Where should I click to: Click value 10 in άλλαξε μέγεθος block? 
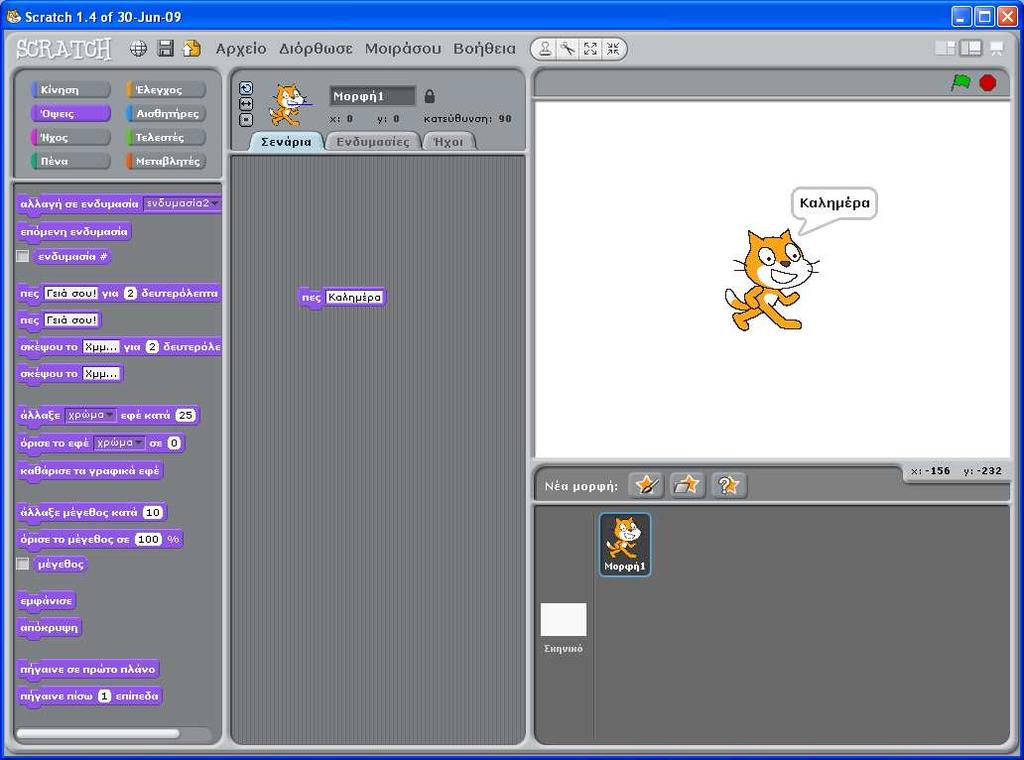click(x=153, y=513)
